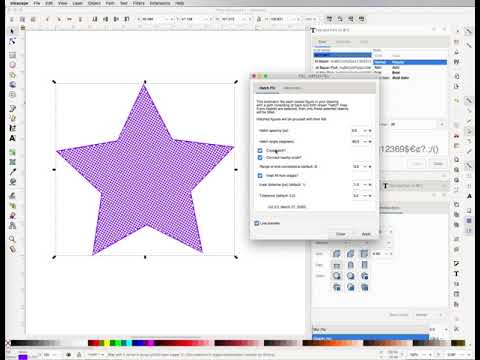Click rotate 90° counter-clockwise toolbar icon
This screenshot has height=360, width=480.
pyautogui.click(x=47, y=19)
